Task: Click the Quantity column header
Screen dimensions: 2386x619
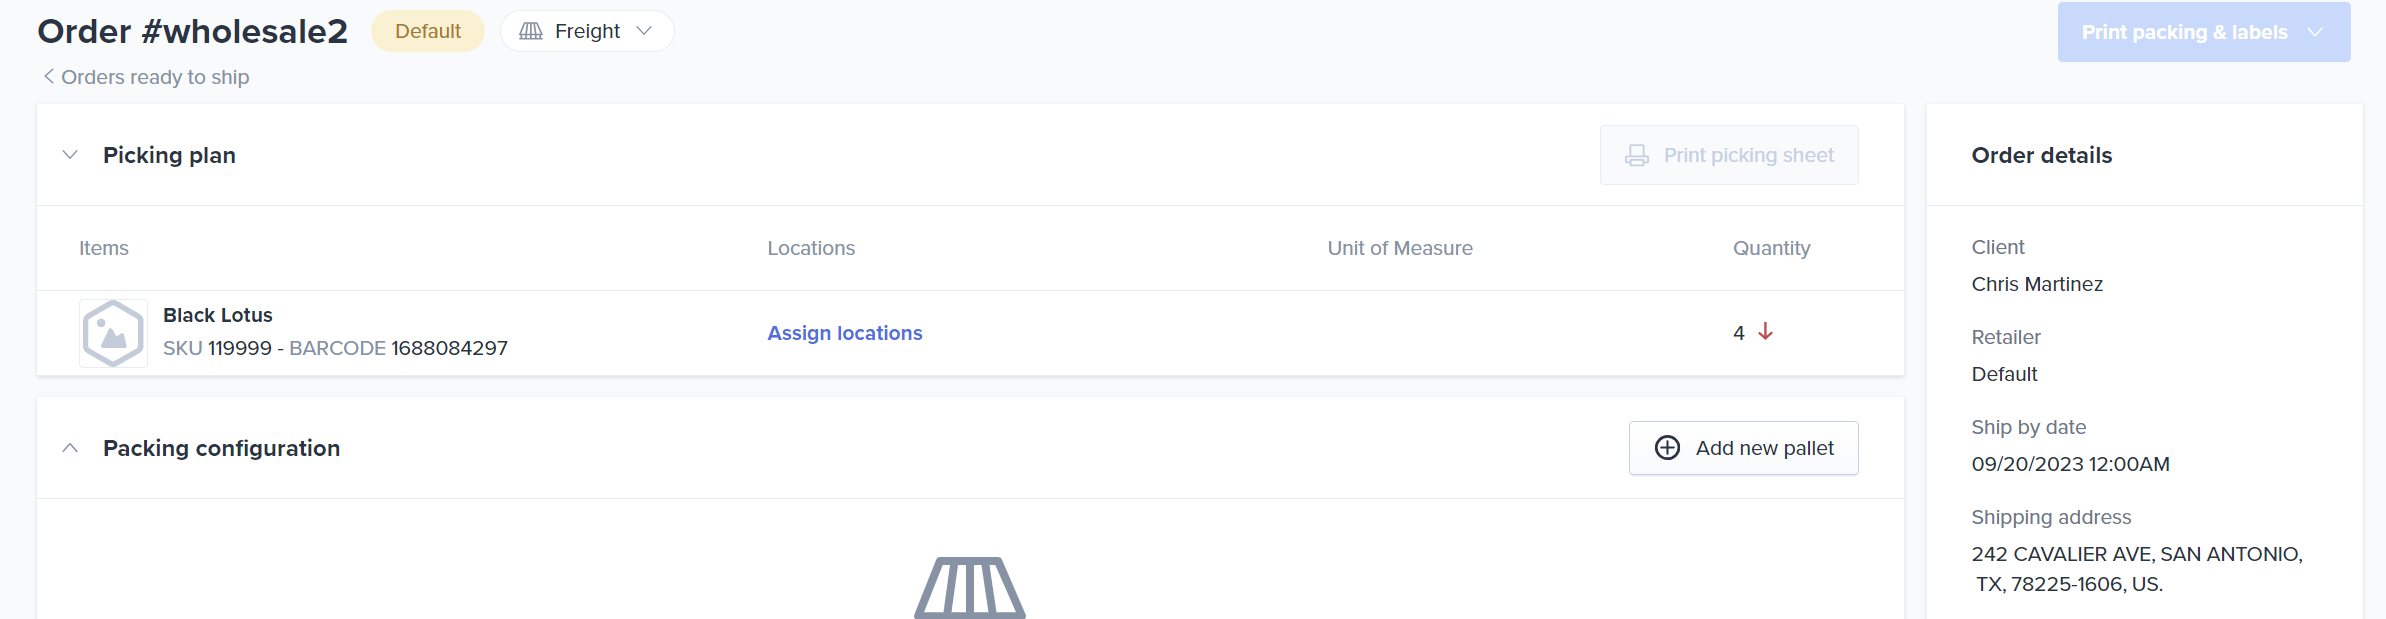Action: click(1772, 248)
